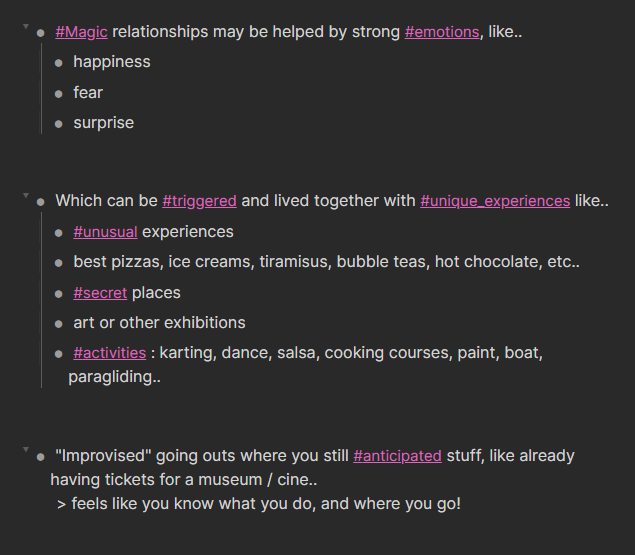Open the #secret tag link
The width and height of the screenshot is (635, 555).
(100, 293)
